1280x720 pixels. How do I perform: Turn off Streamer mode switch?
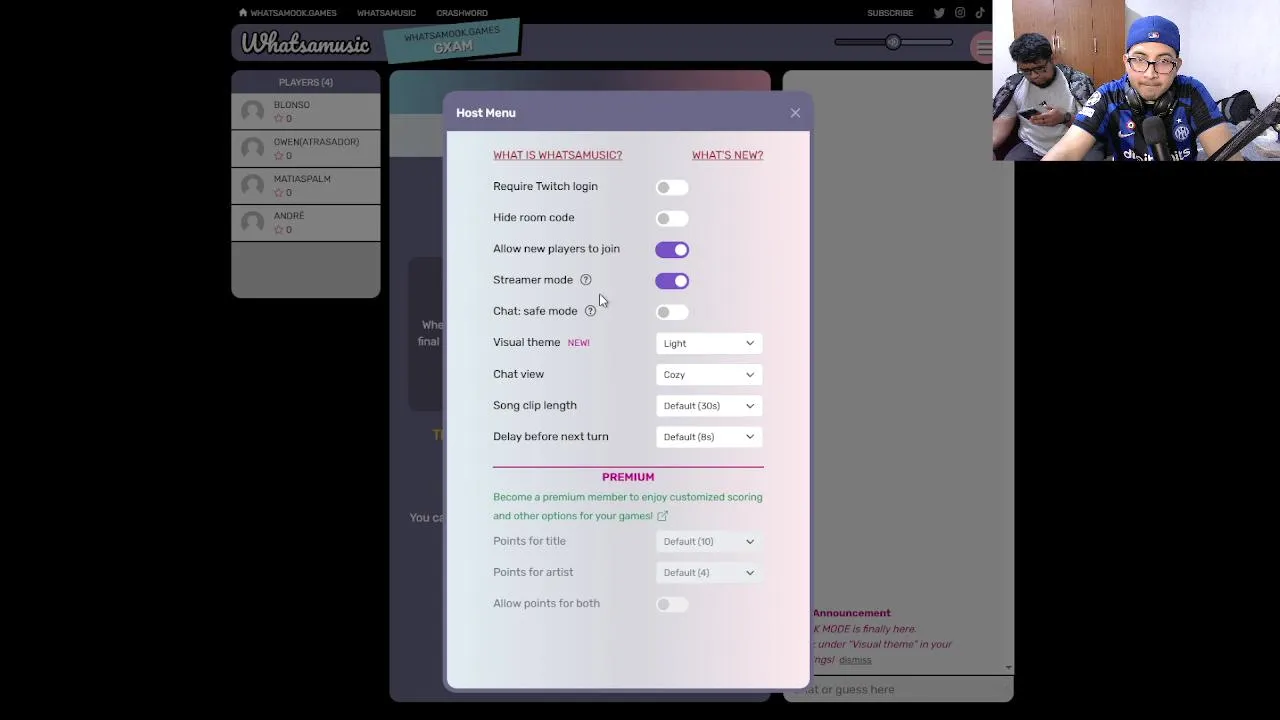[672, 280]
